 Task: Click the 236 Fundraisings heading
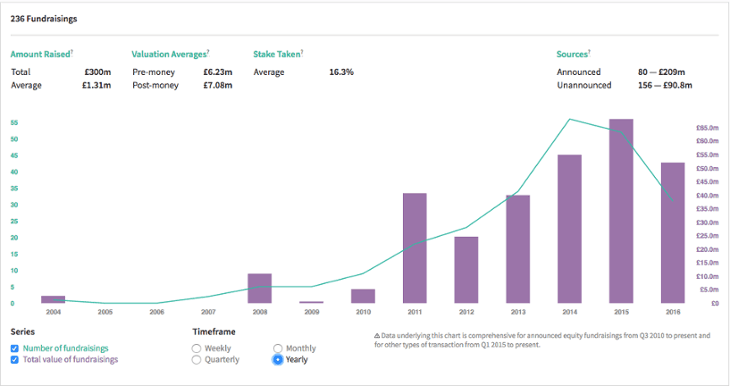pyautogui.click(x=44, y=19)
